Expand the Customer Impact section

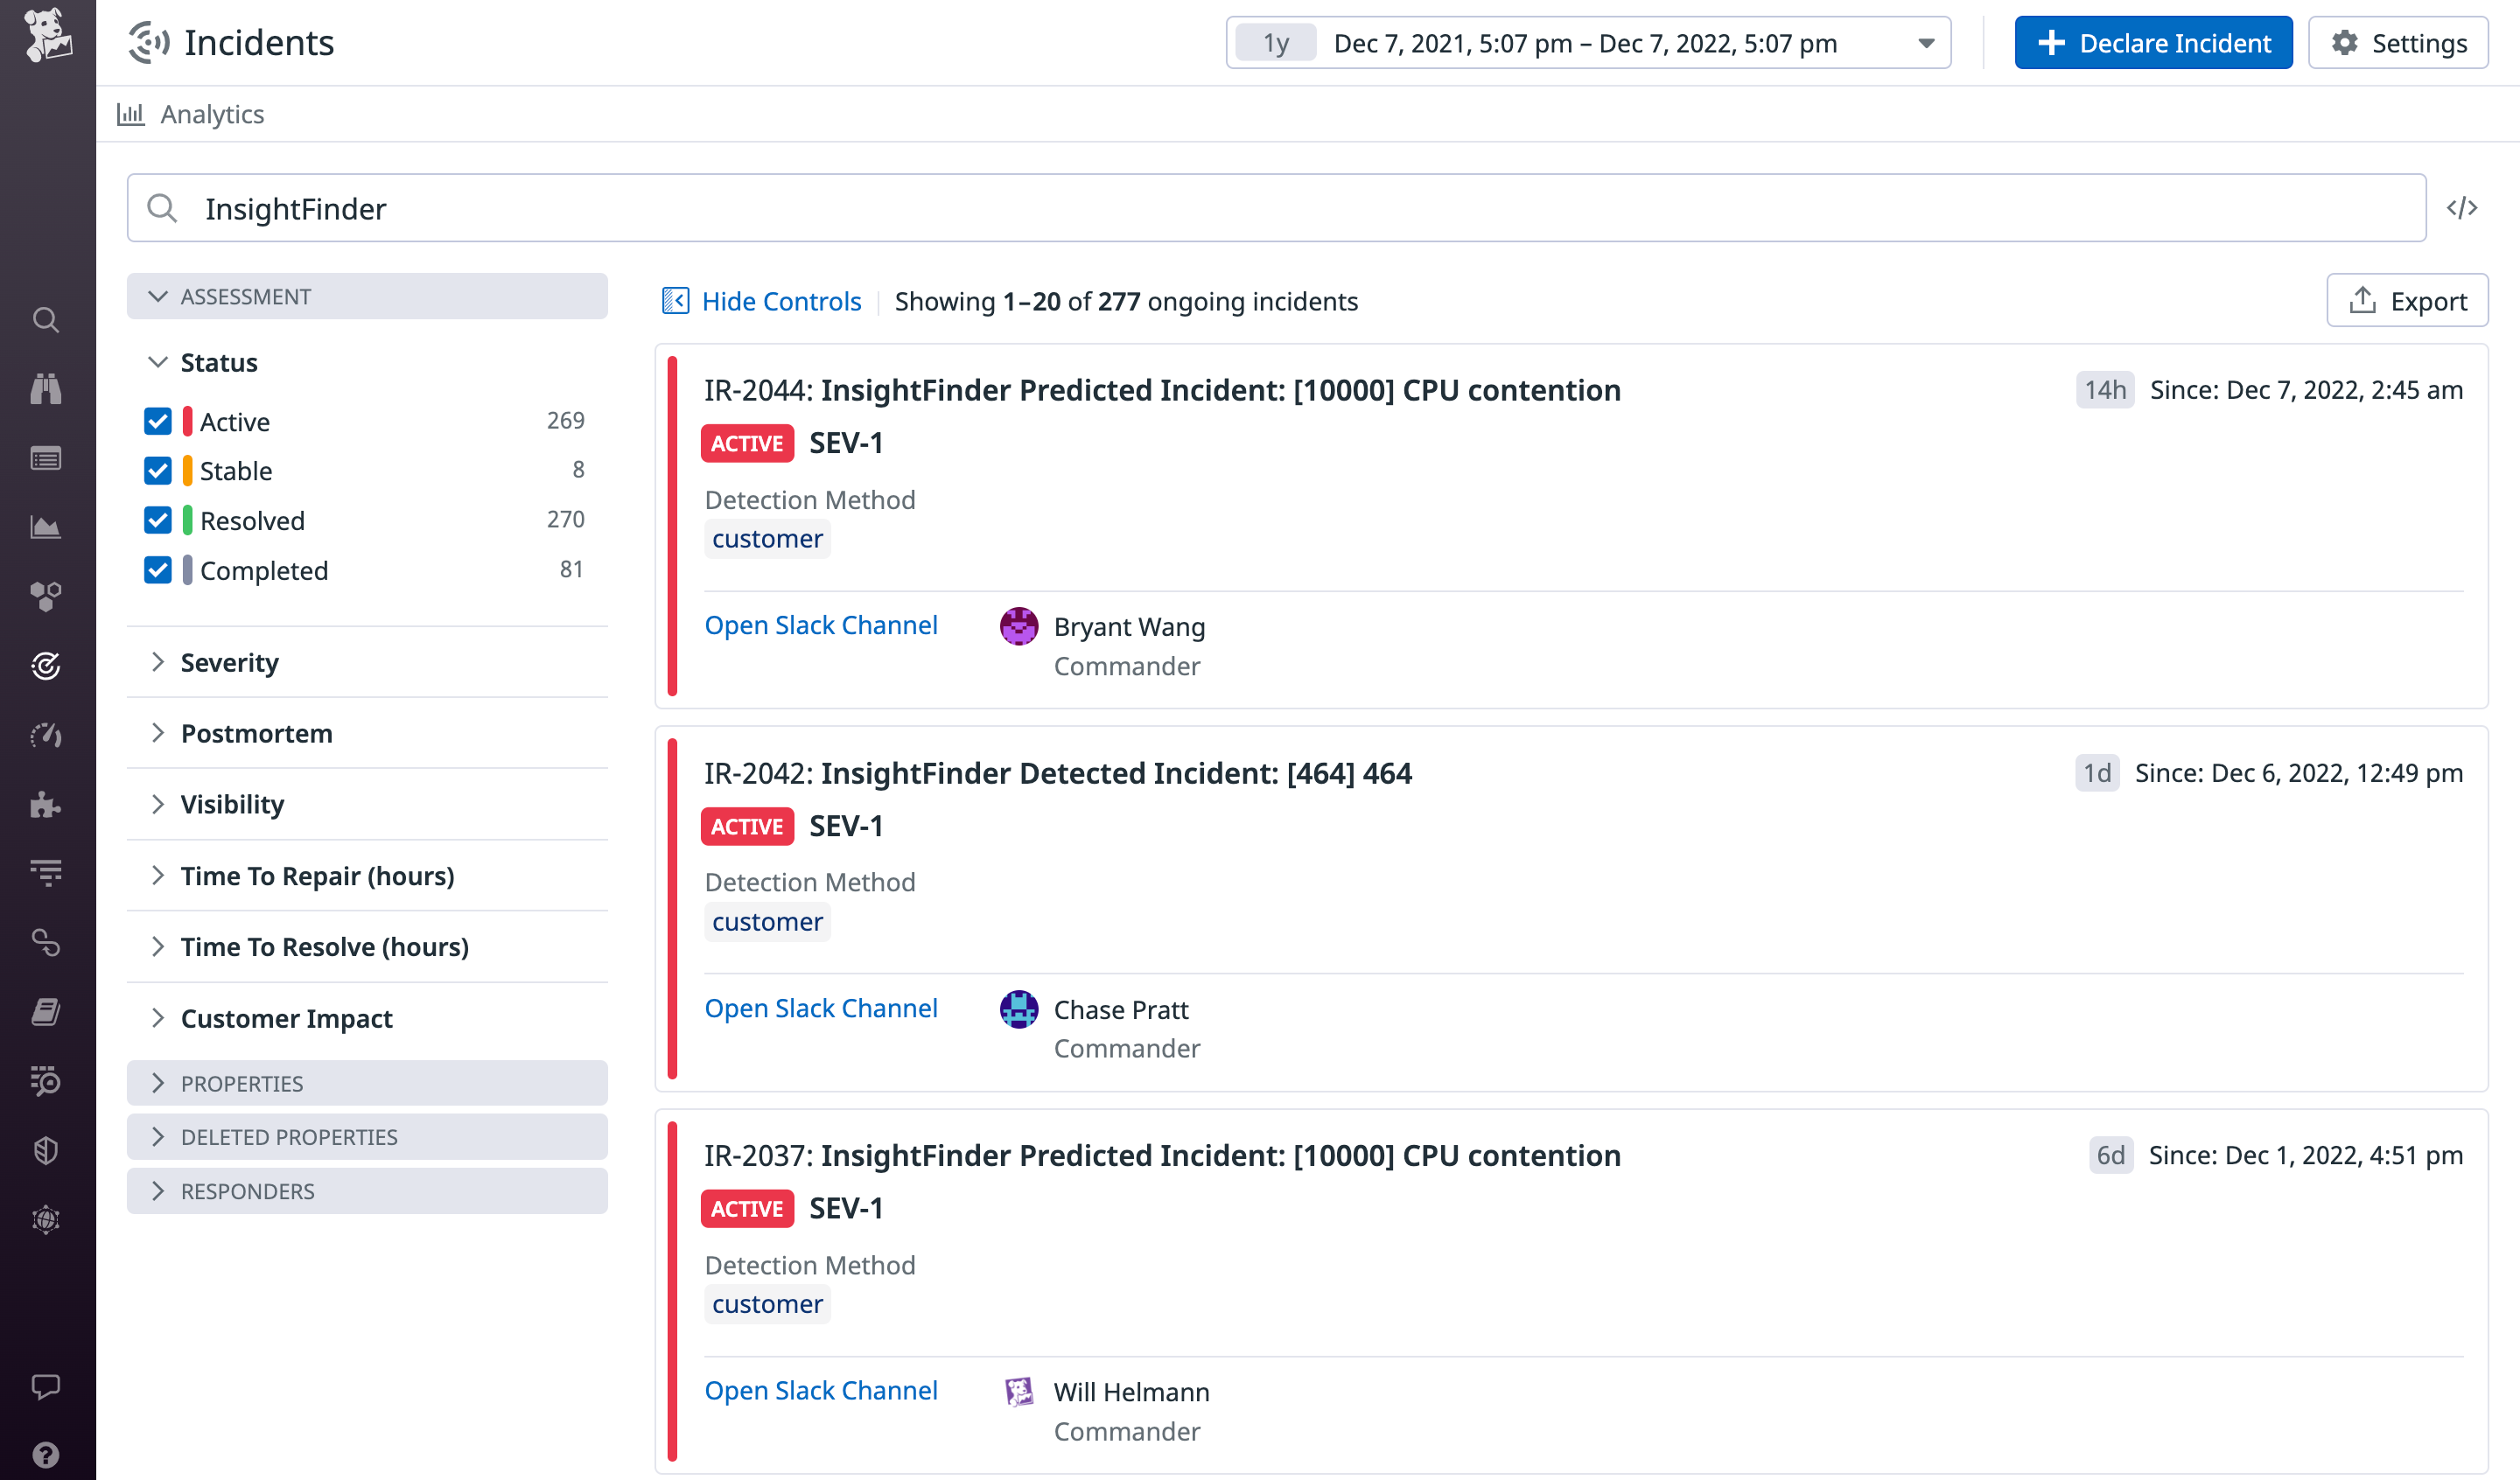click(286, 1018)
